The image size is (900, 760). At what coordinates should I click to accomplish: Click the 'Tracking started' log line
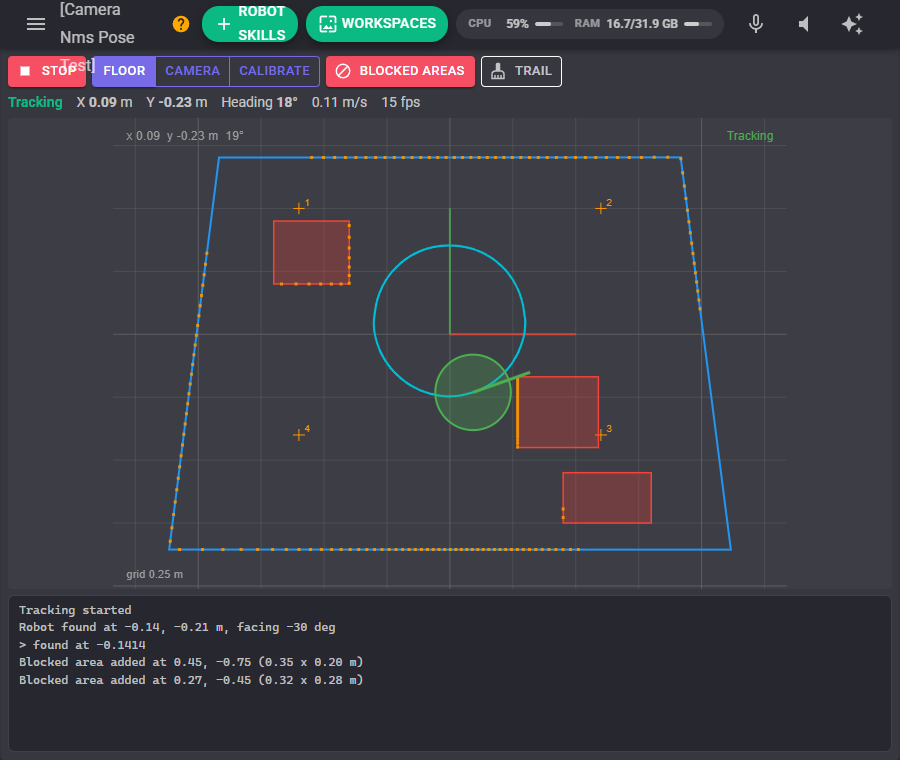point(75,610)
